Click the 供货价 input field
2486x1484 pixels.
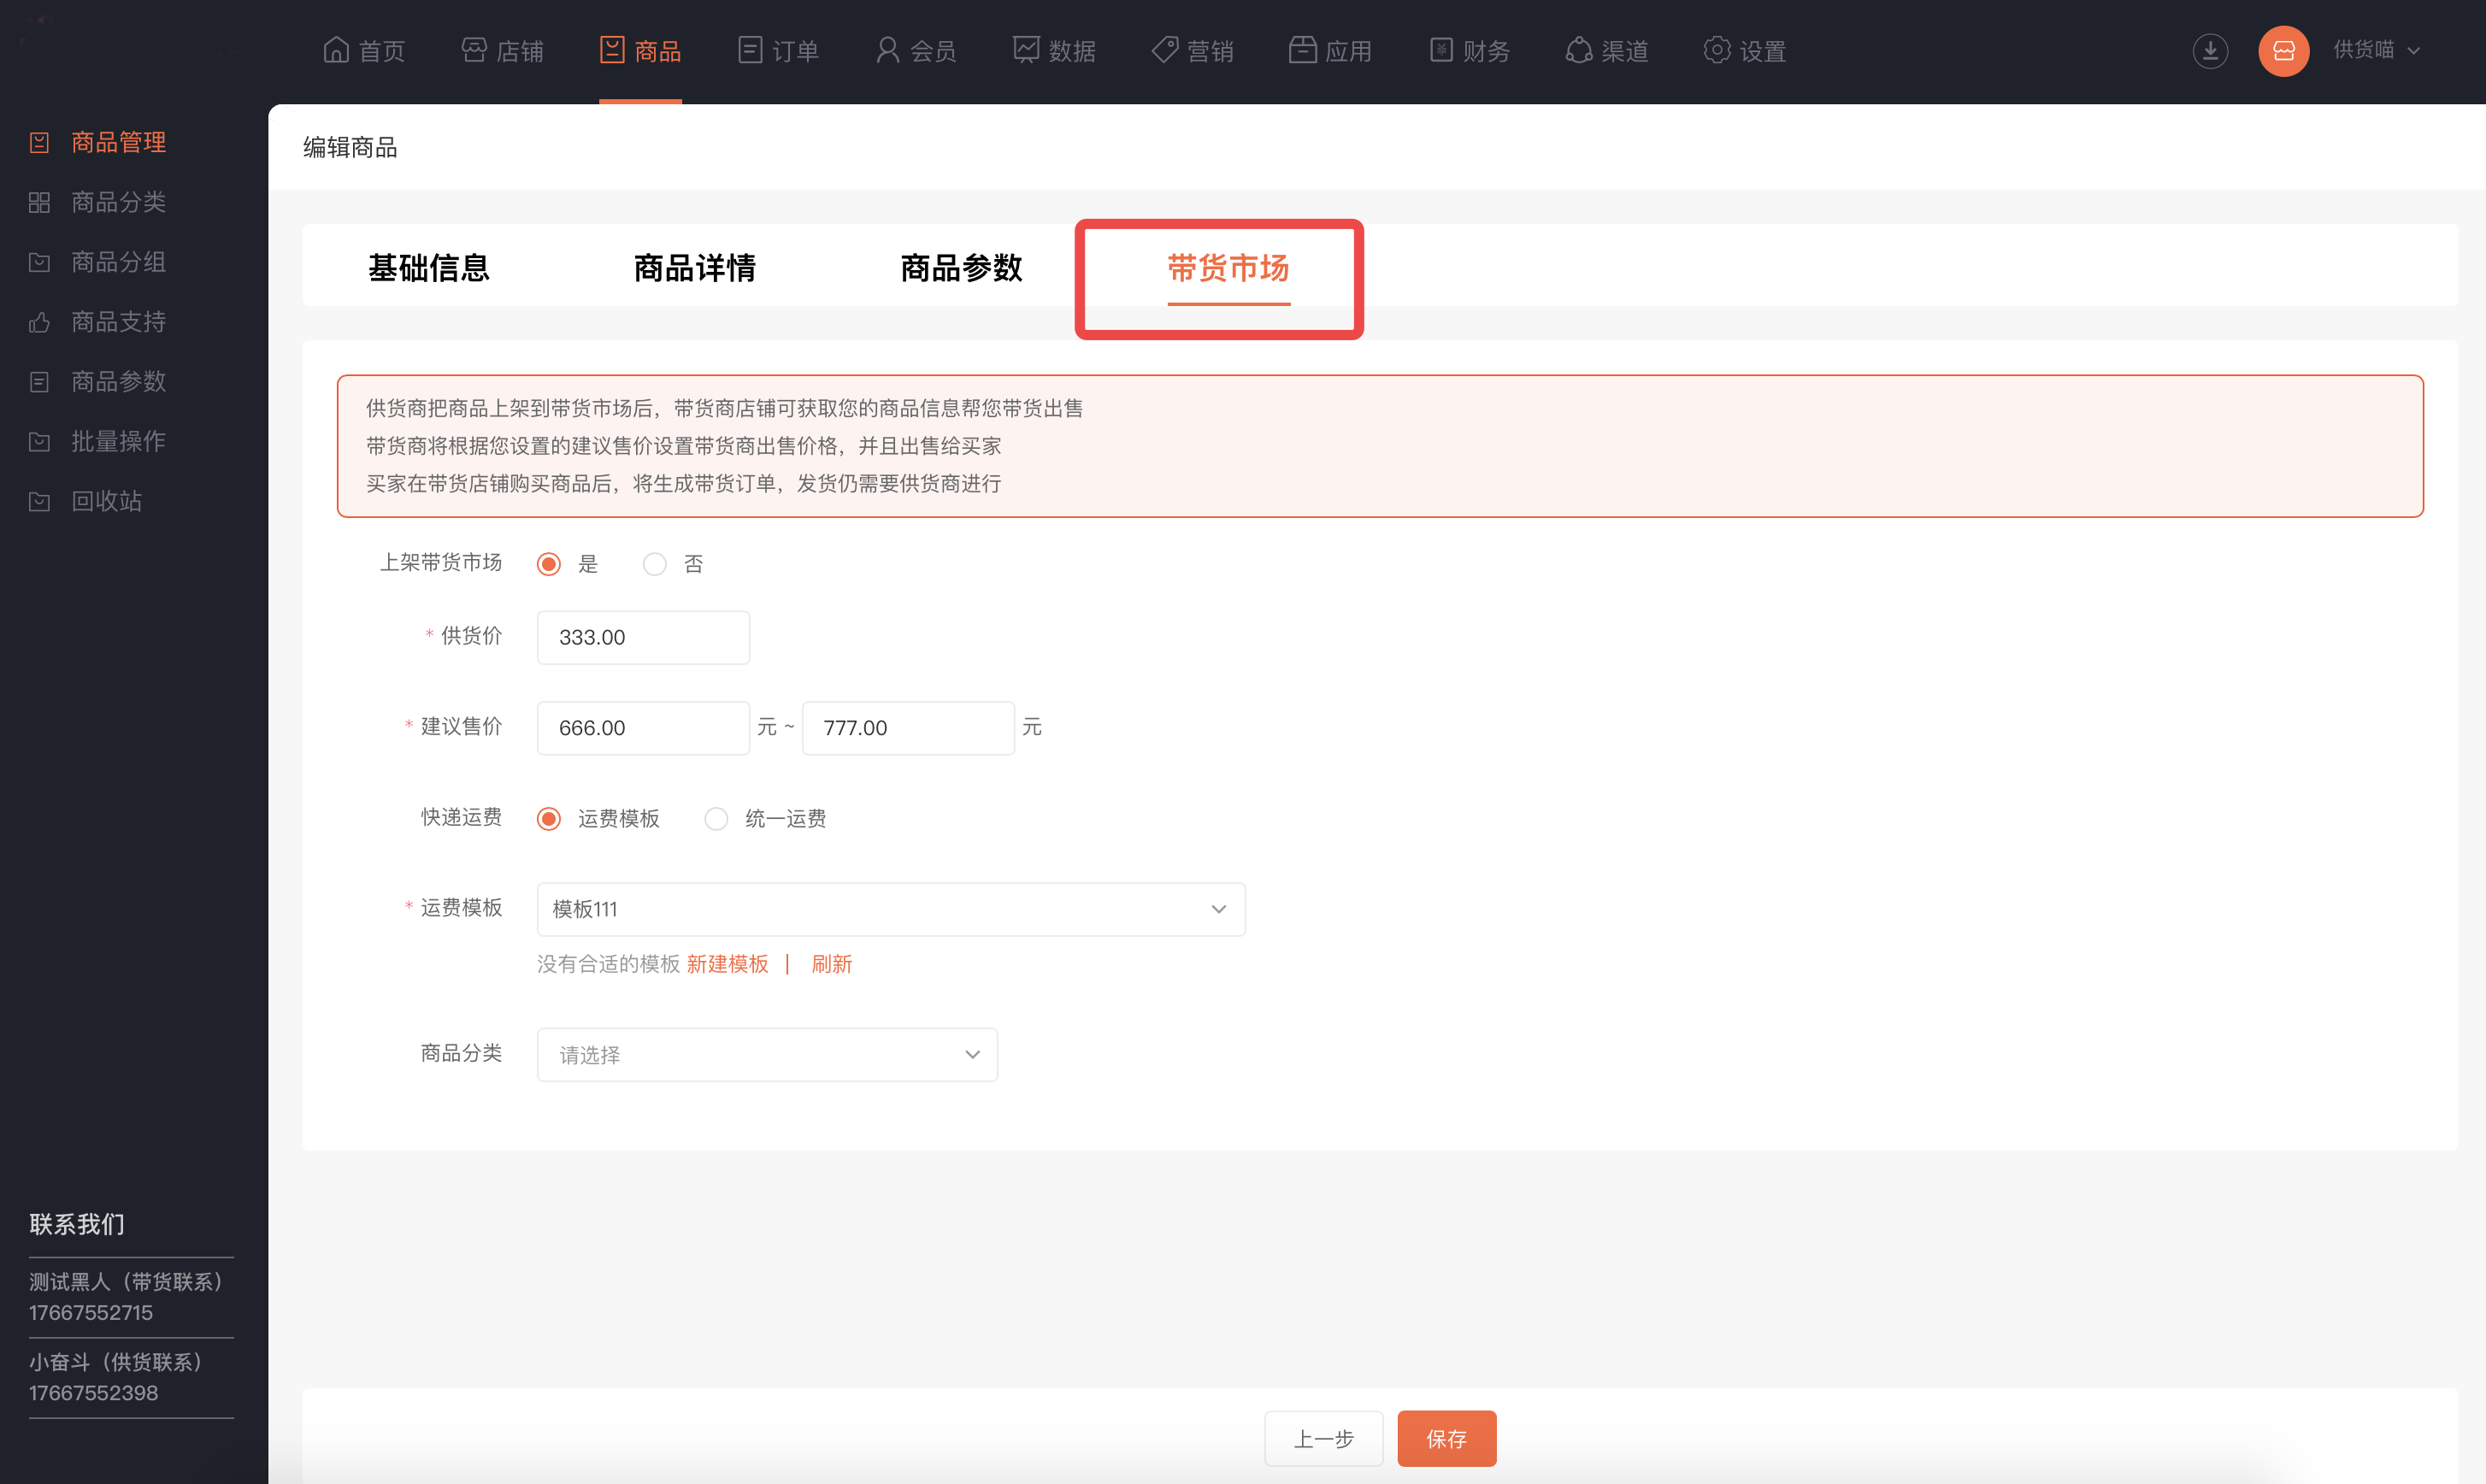[643, 637]
